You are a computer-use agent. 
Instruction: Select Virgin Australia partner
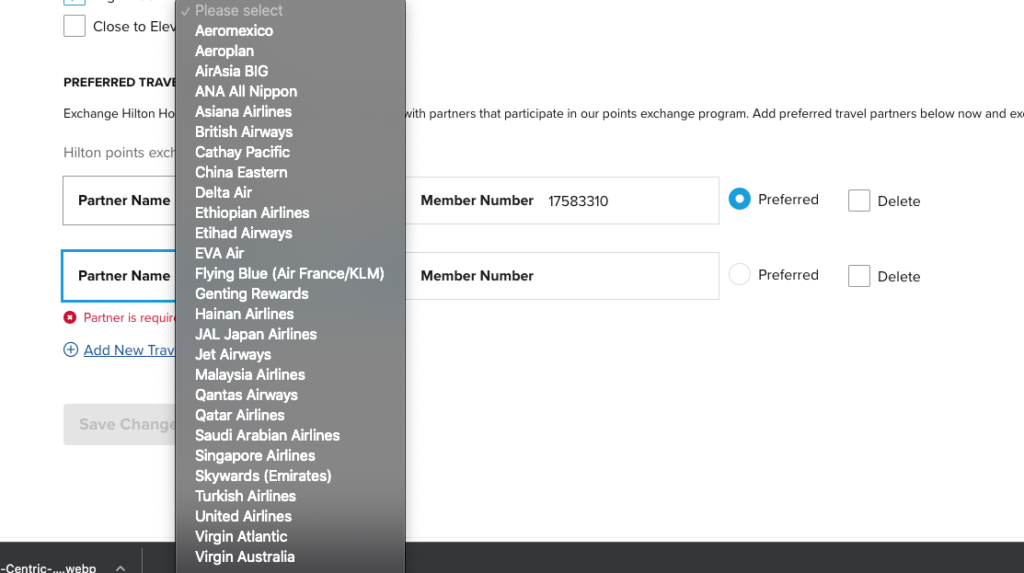(x=291, y=557)
